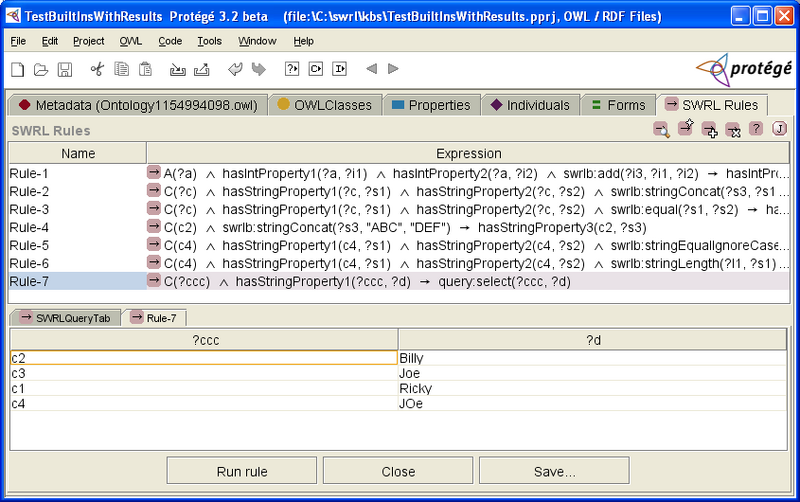Screen dimensions: 800x502
Task: Open project using the folder icon
Action: [x=41, y=69]
